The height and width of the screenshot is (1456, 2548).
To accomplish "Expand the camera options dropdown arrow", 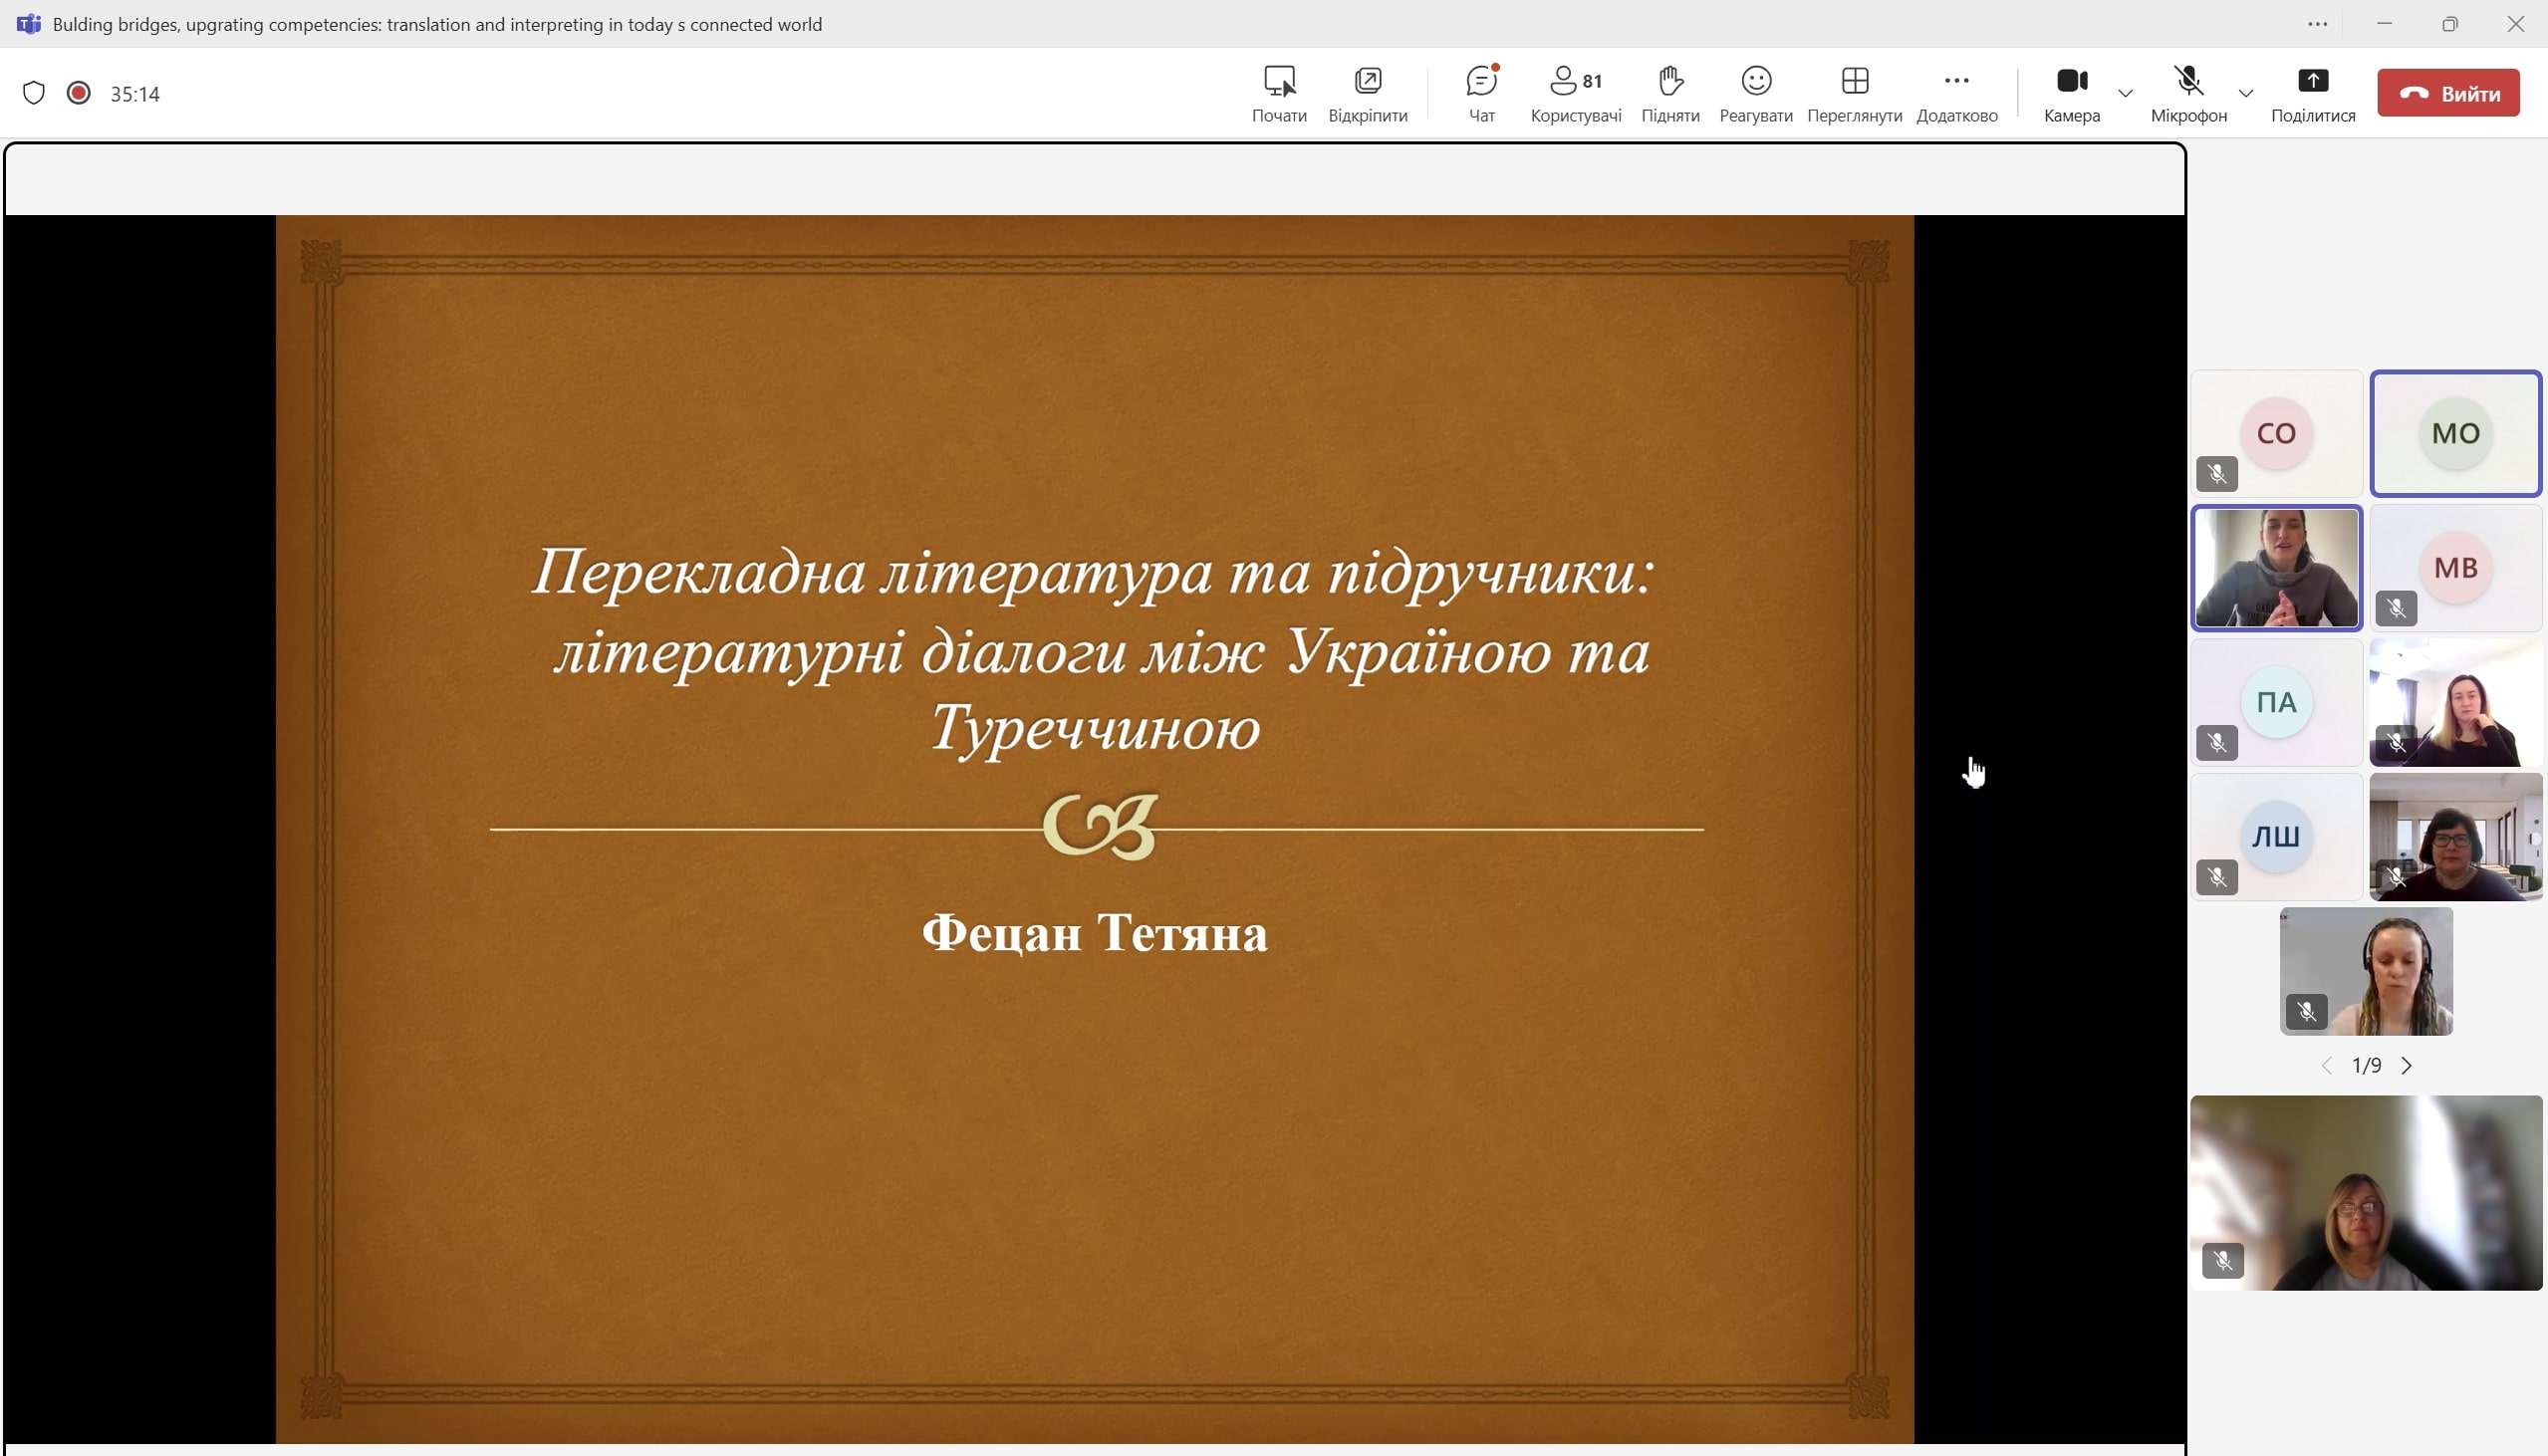I will (2125, 93).
